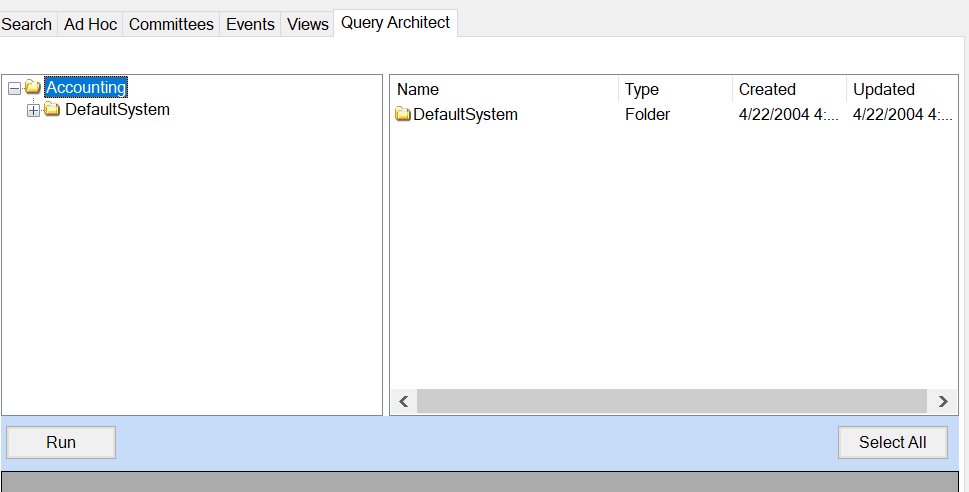
Task: Switch to the Search tab
Action: click(26, 24)
